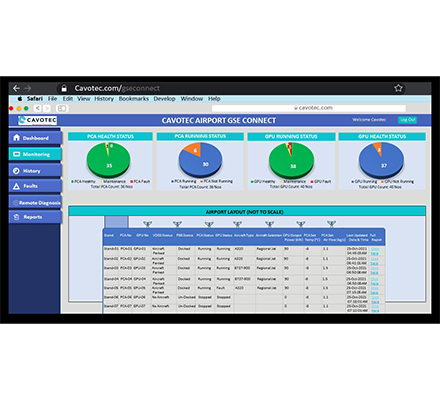Click the green 35 slice of the PCA Health pie

(x=110, y=165)
